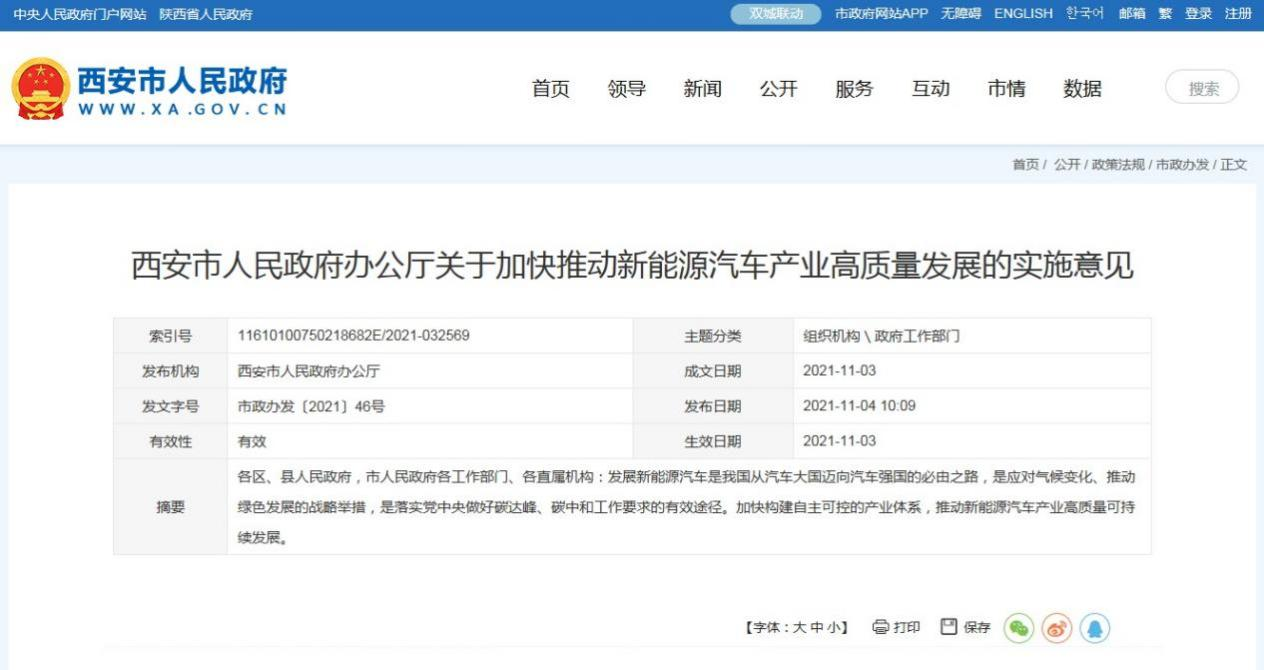1264x670 pixels.
Task: Set font size to small (小)
Action: click(831, 628)
